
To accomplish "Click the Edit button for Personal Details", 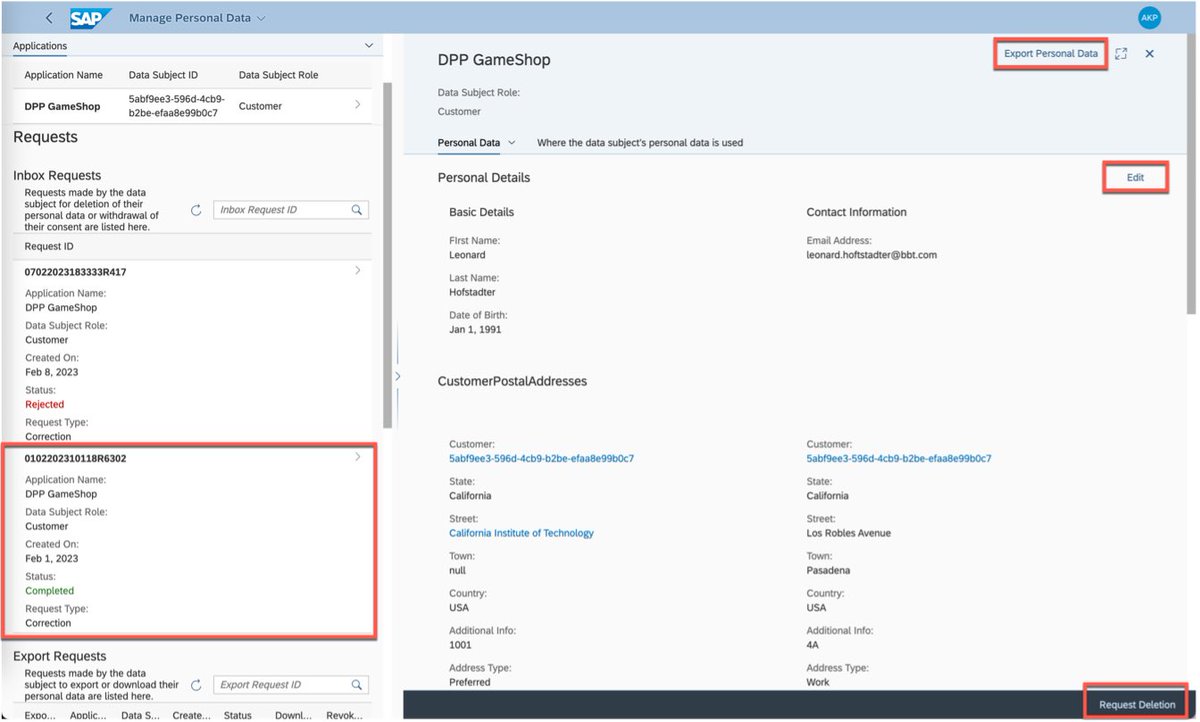I will pyautogui.click(x=1135, y=177).
